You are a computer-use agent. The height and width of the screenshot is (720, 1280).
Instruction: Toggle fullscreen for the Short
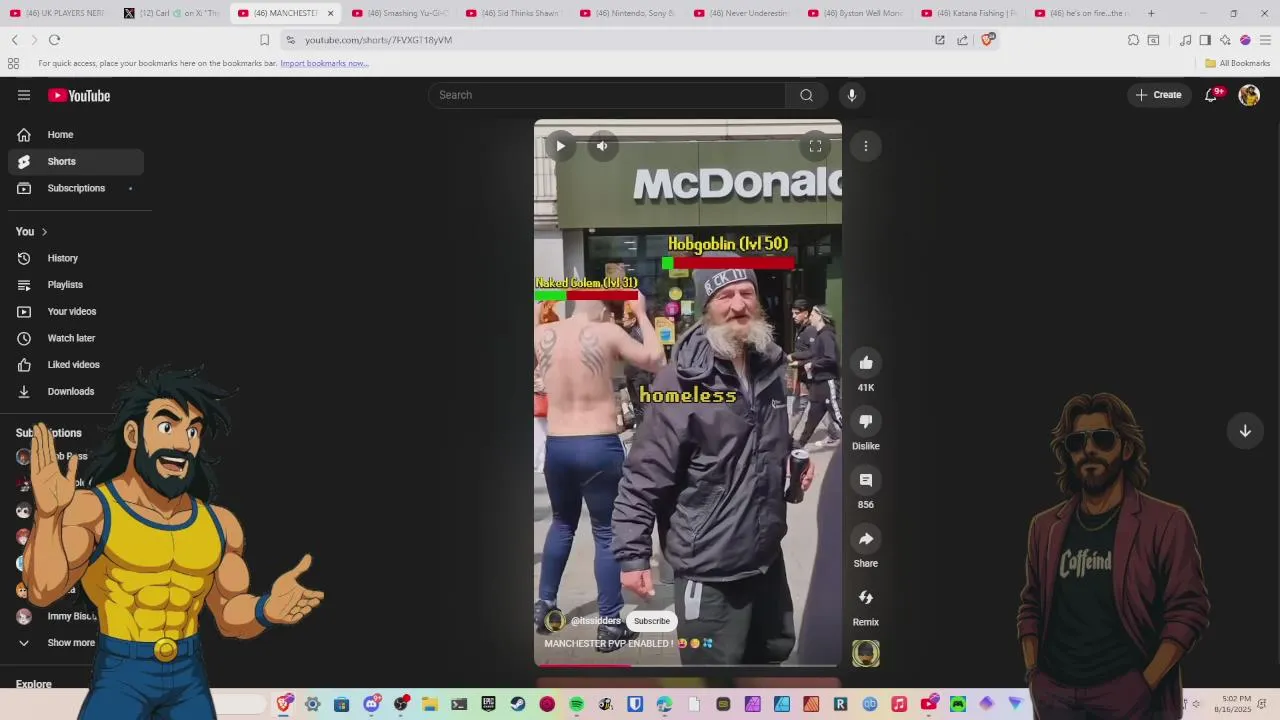click(815, 146)
